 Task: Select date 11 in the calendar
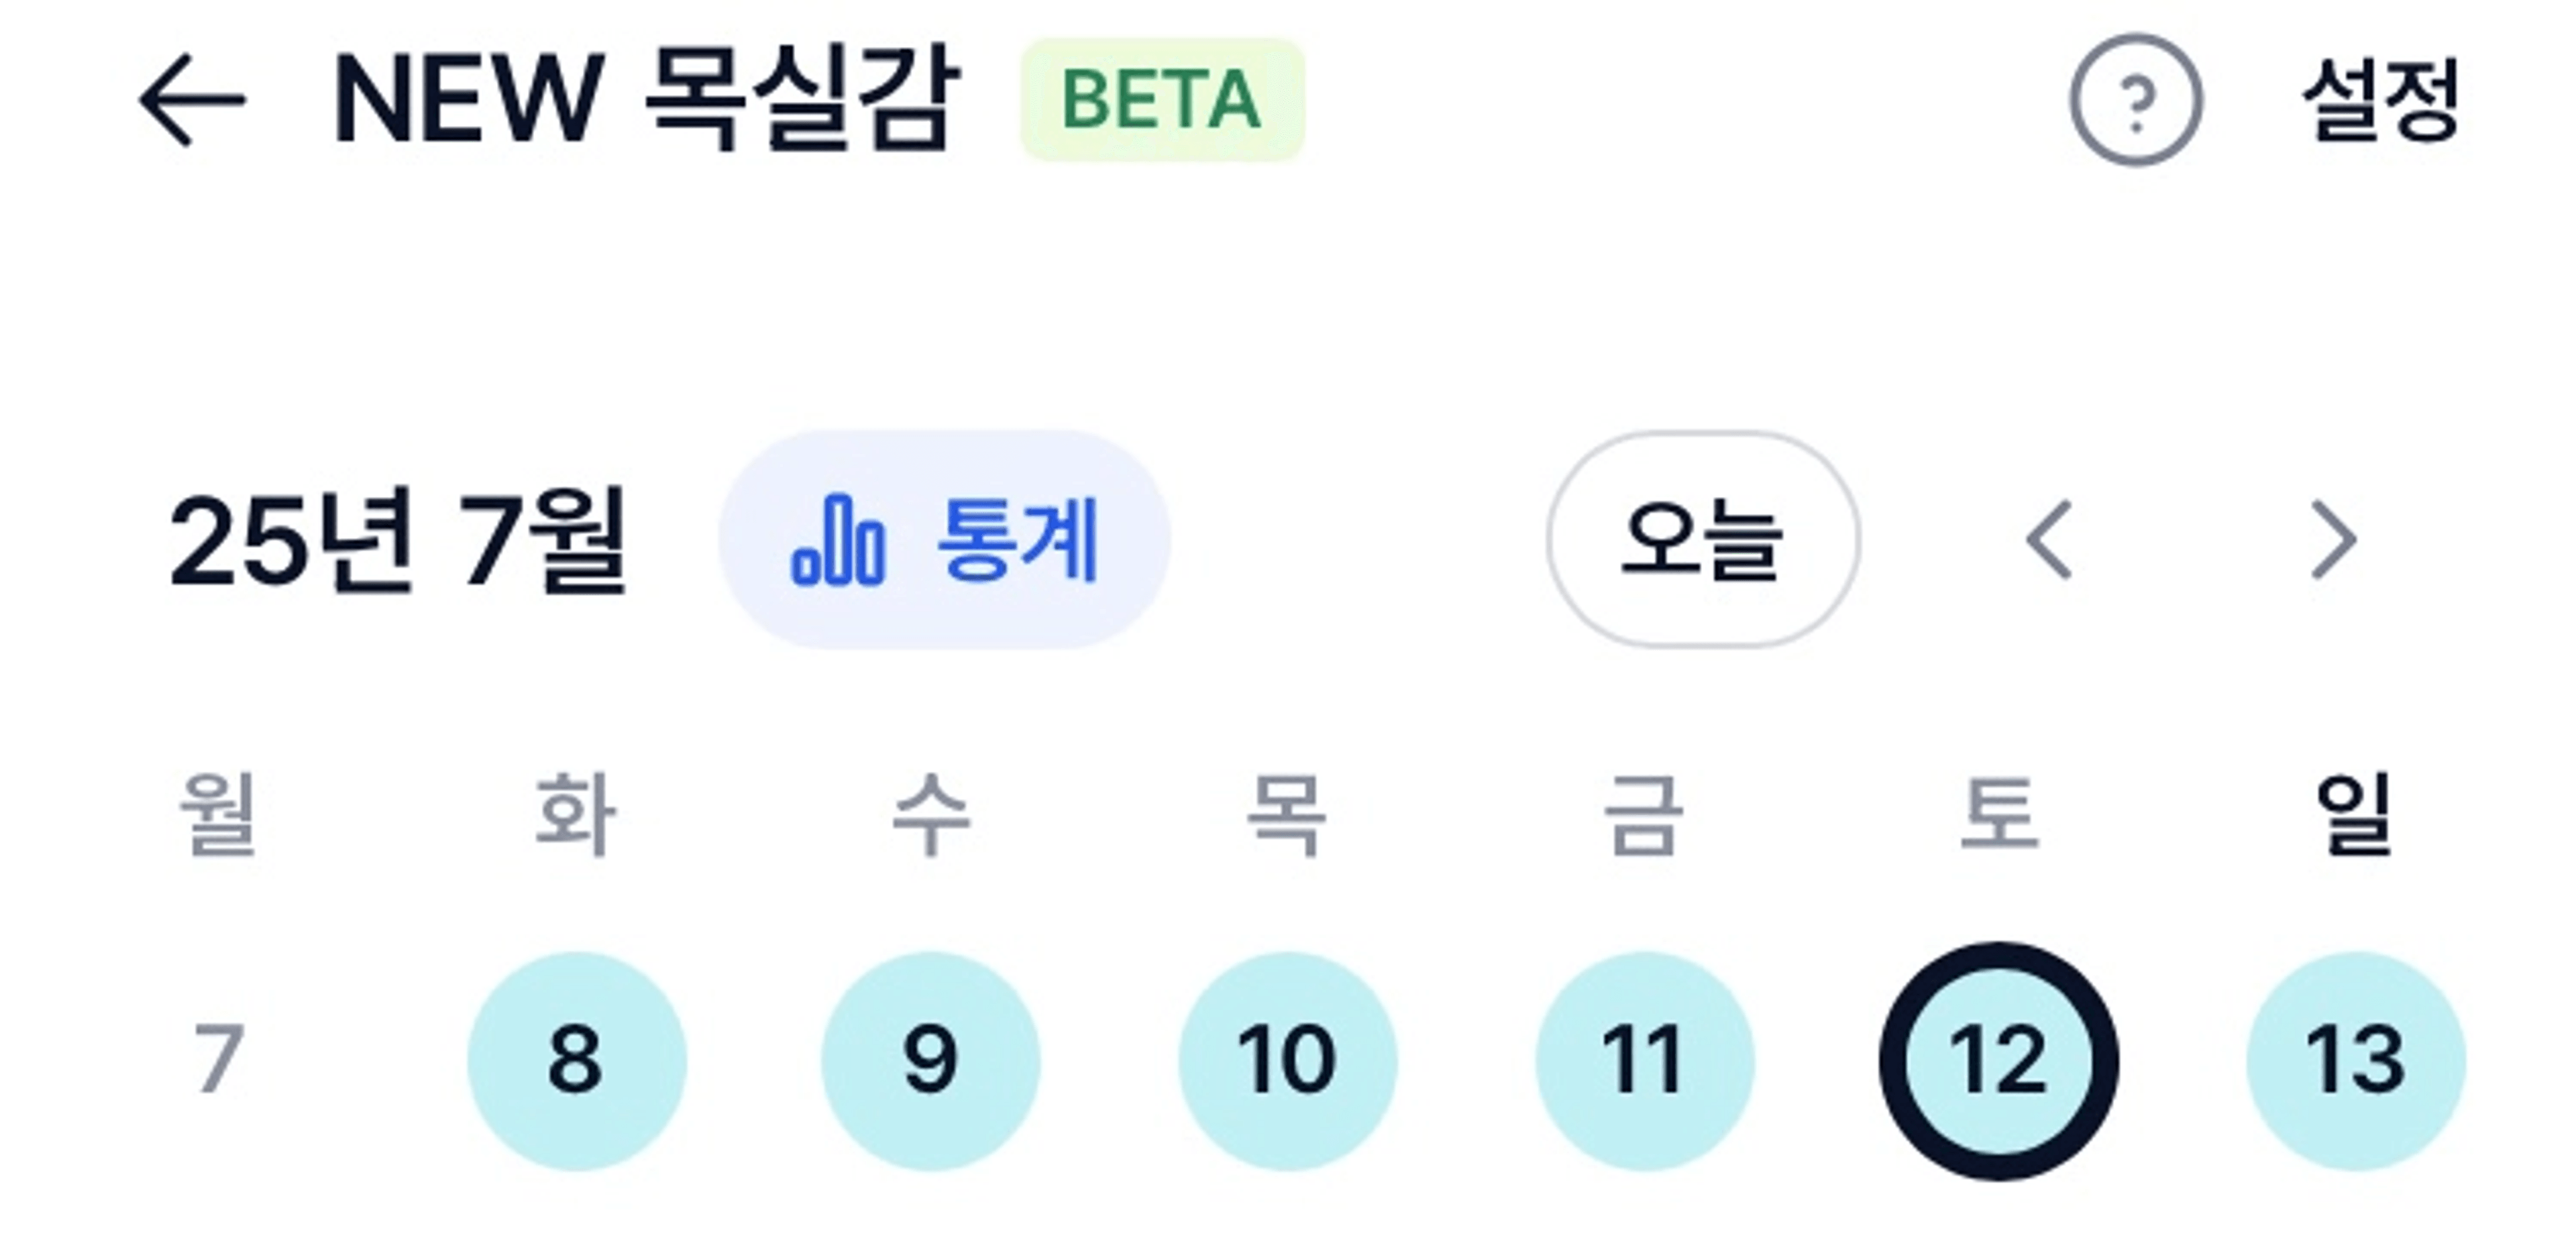tap(1644, 1061)
